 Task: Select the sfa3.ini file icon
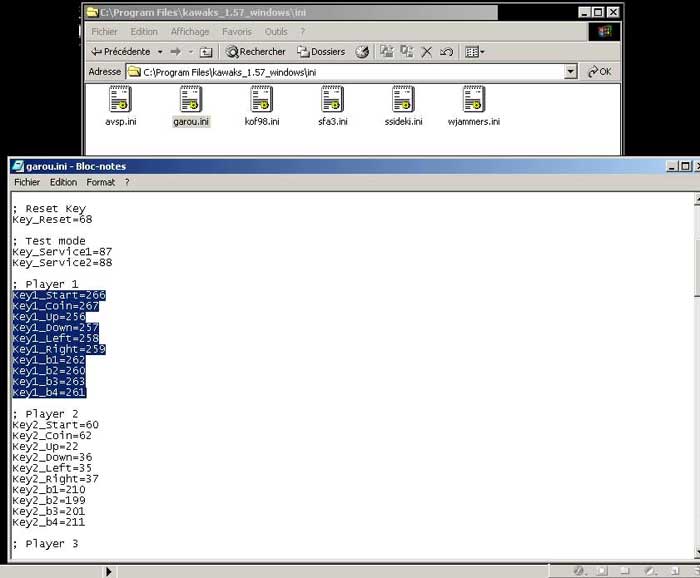pyautogui.click(x=333, y=100)
